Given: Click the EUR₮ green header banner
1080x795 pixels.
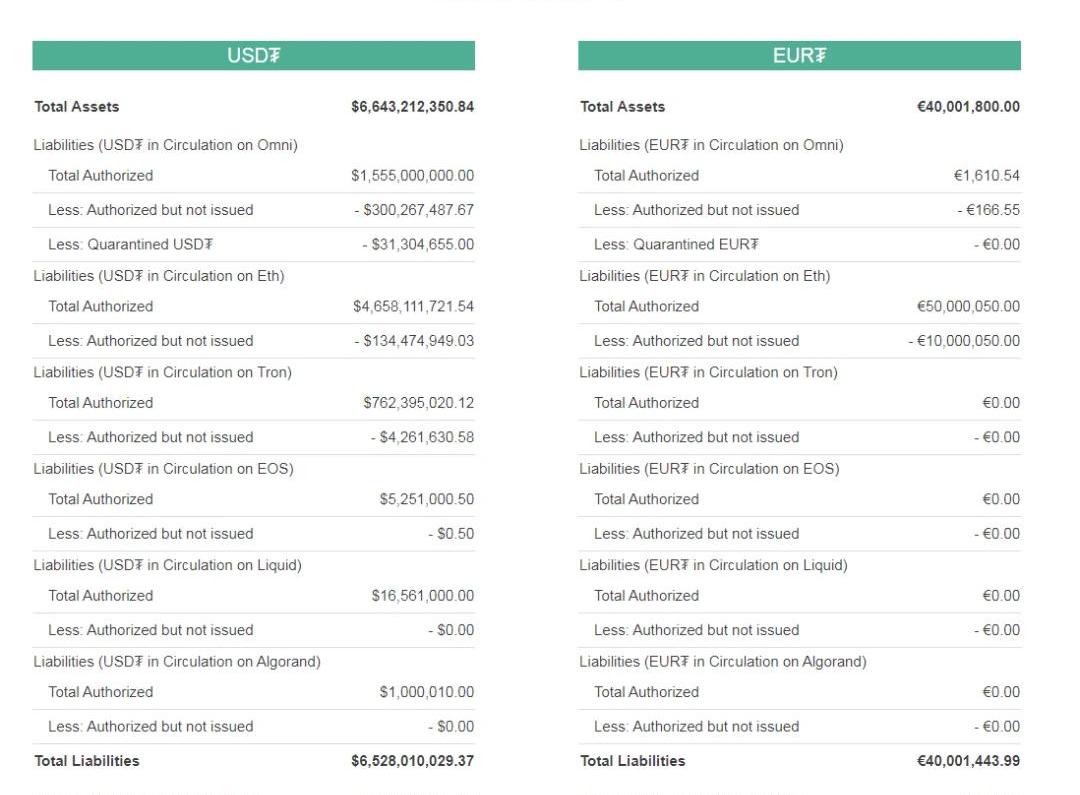Looking at the screenshot, I should 799,56.
